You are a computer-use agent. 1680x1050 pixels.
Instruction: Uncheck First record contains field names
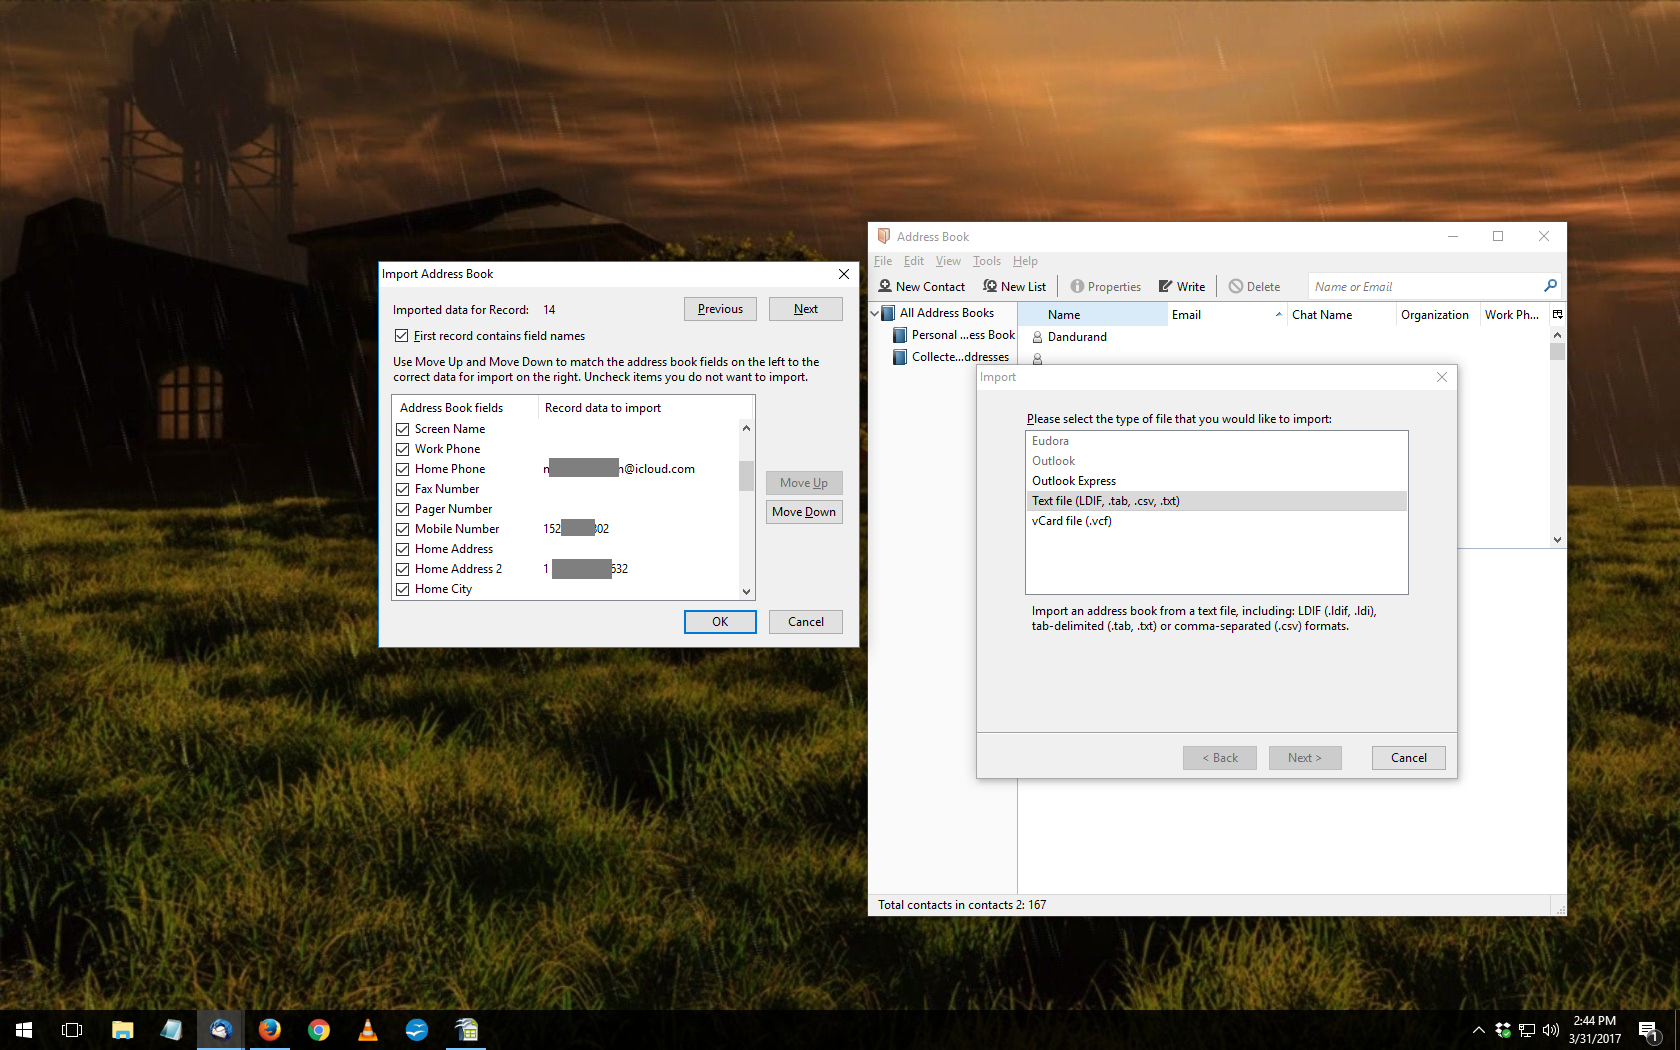point(401,336)
